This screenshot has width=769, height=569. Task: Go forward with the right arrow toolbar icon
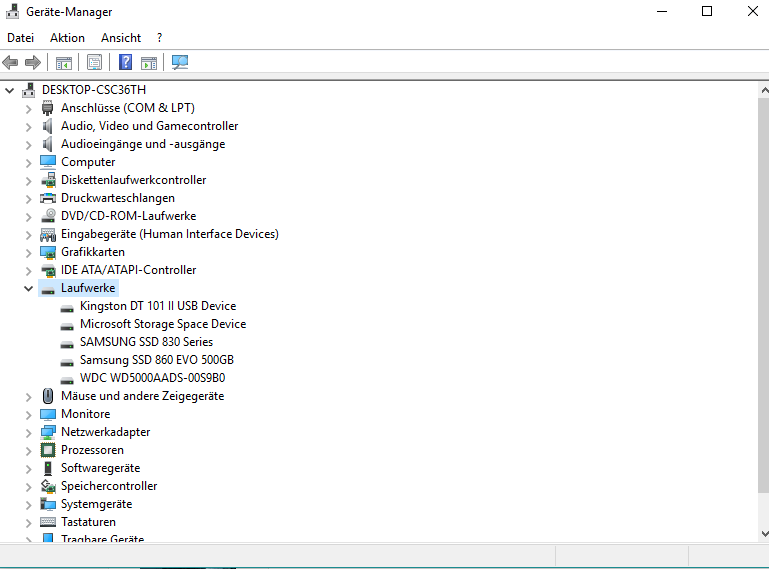click(x=33, y=62)
